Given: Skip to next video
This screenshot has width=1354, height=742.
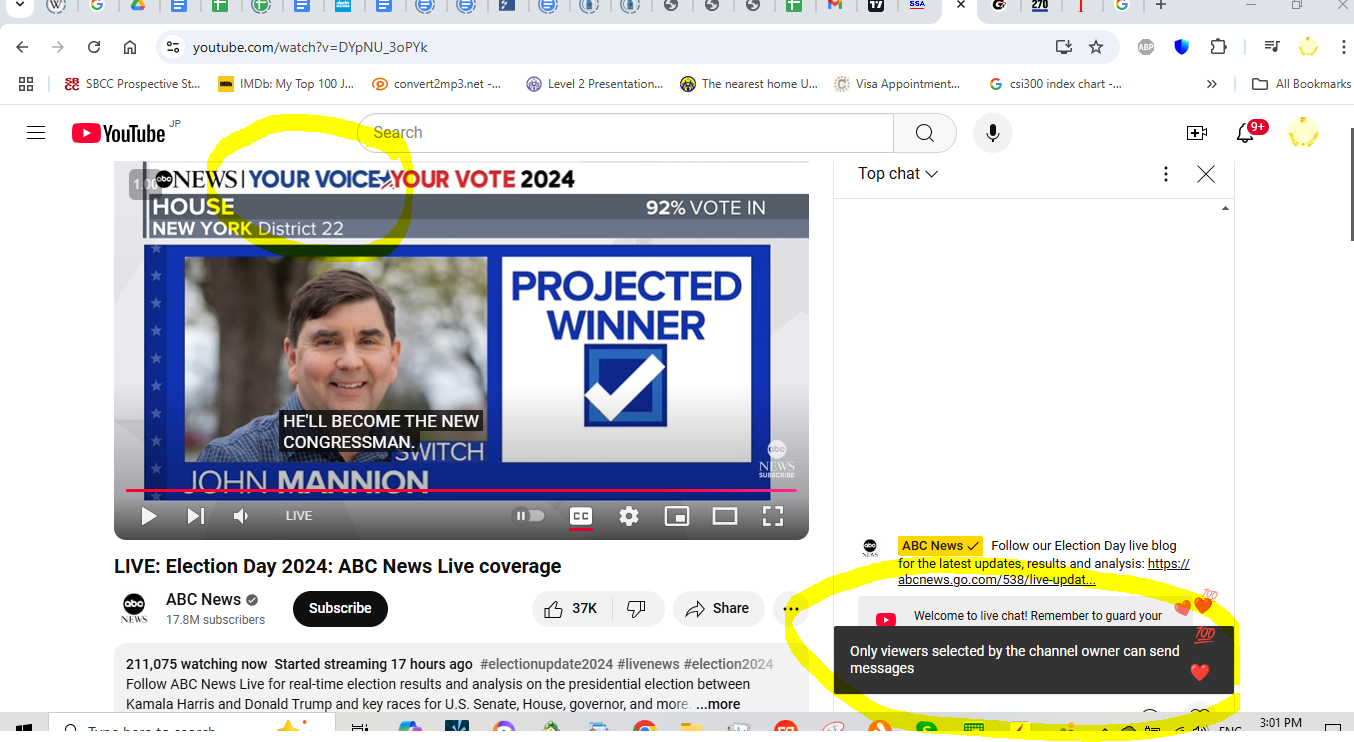Looking at the screenshot, I should point(196,516).
